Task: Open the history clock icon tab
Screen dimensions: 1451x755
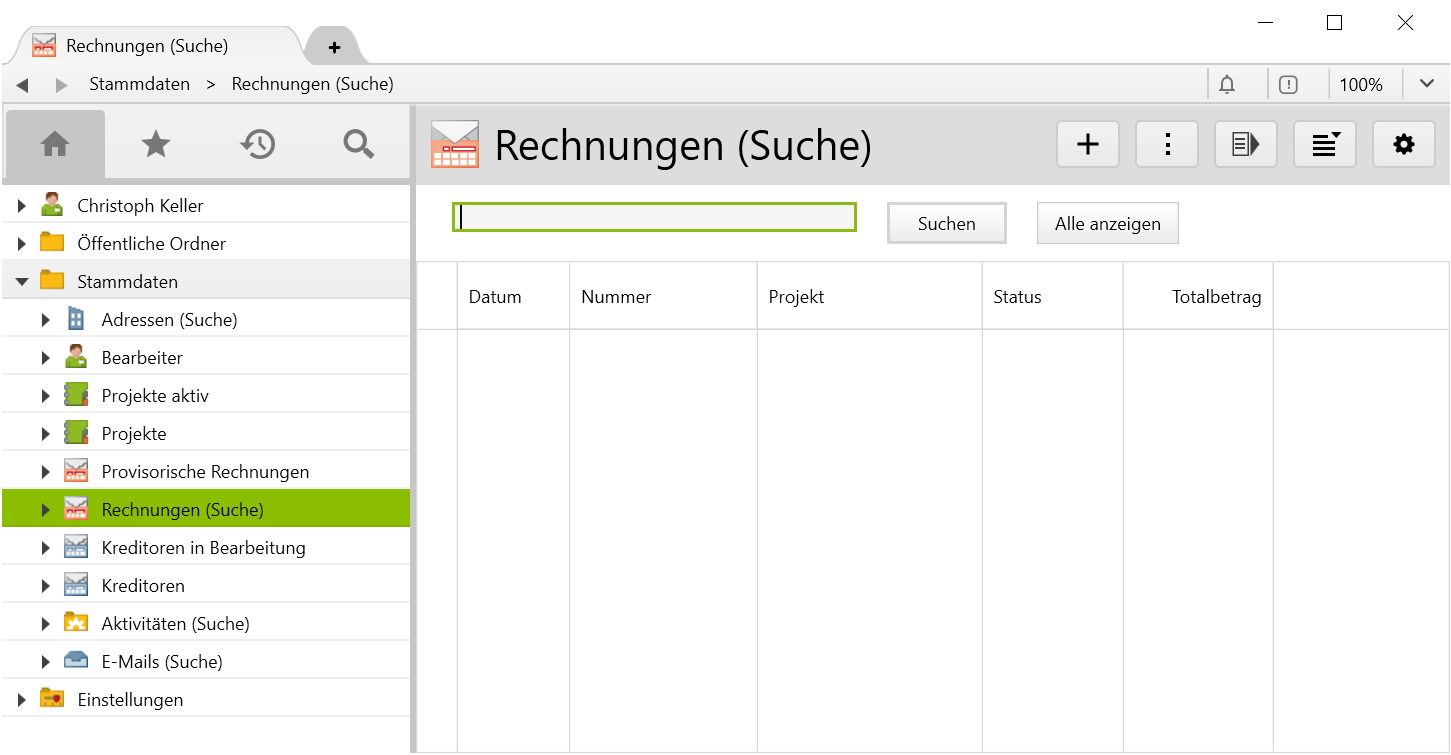Action: (257, 145)
